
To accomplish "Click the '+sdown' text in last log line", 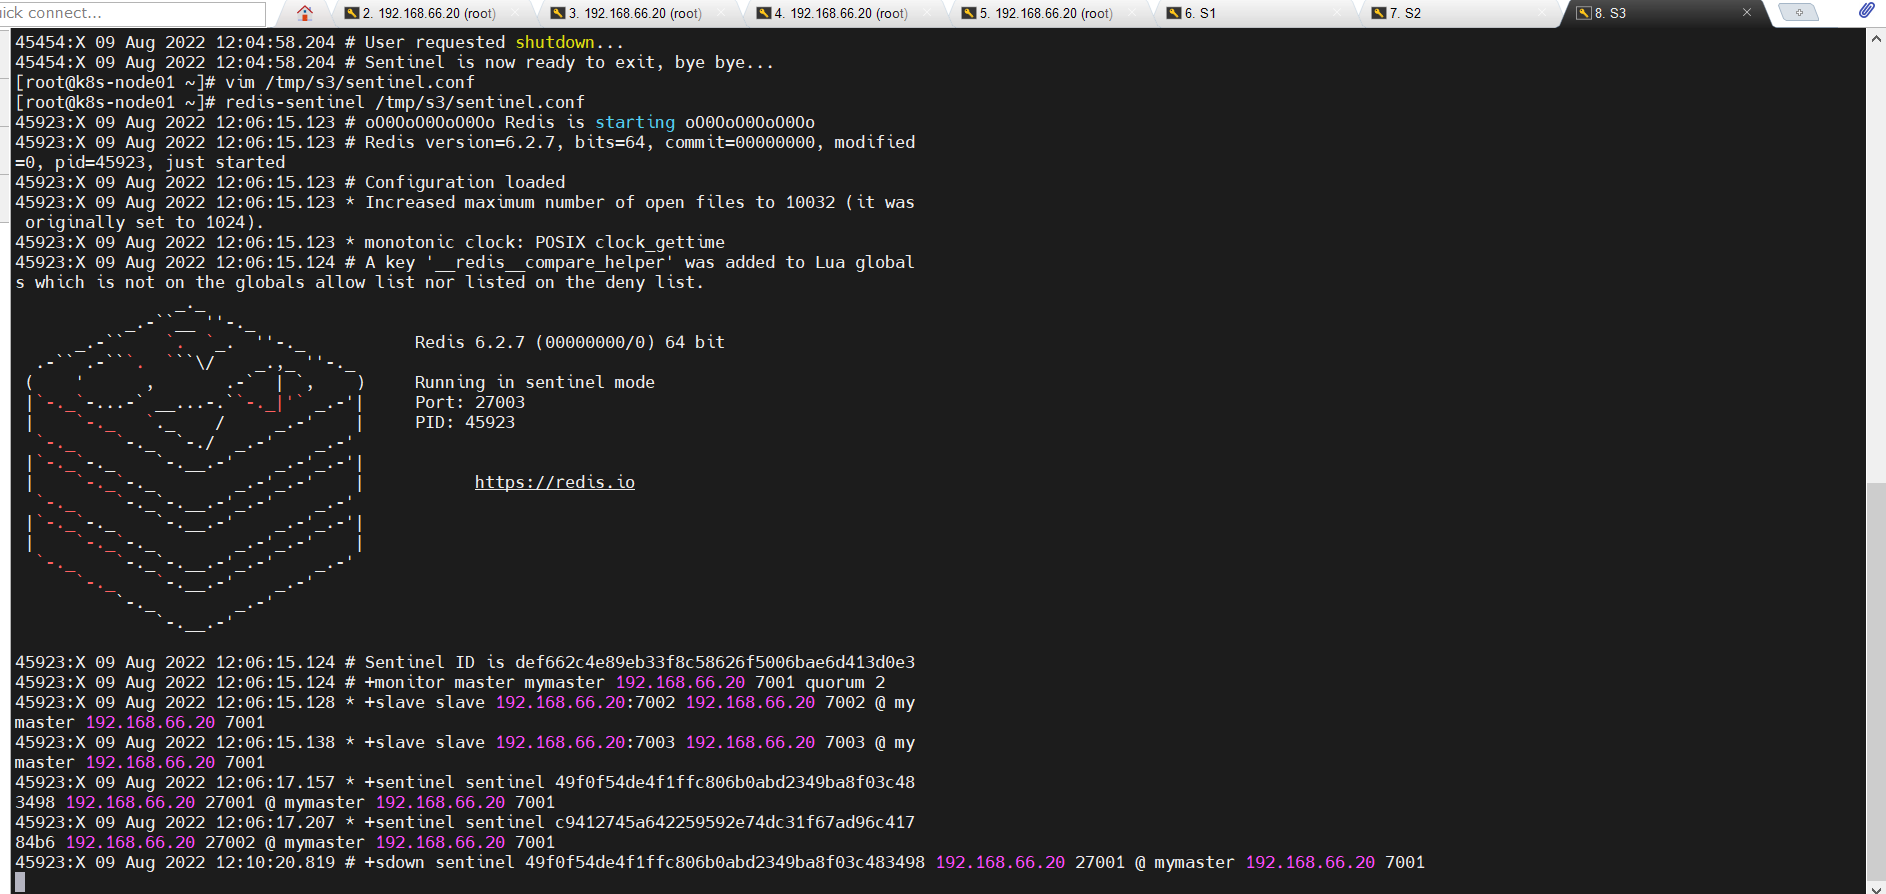I will 395,862.
